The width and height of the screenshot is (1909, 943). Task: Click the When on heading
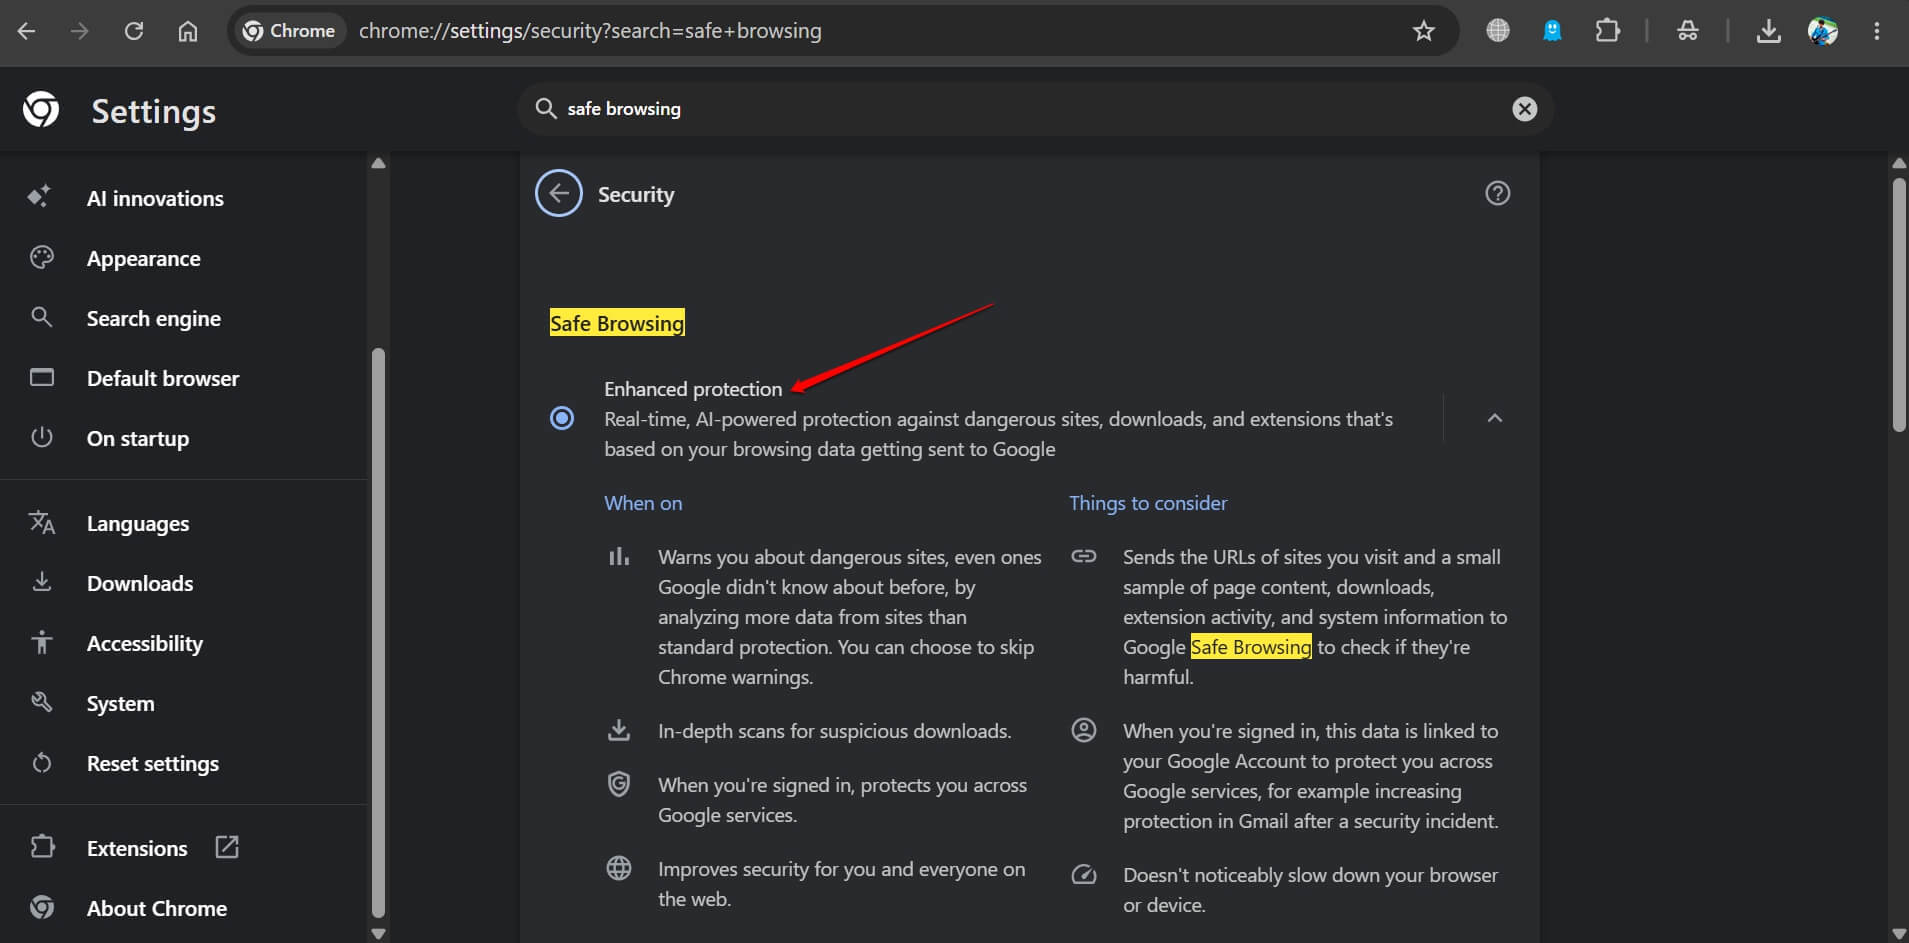pyautogui.click(x=643, y=503)
